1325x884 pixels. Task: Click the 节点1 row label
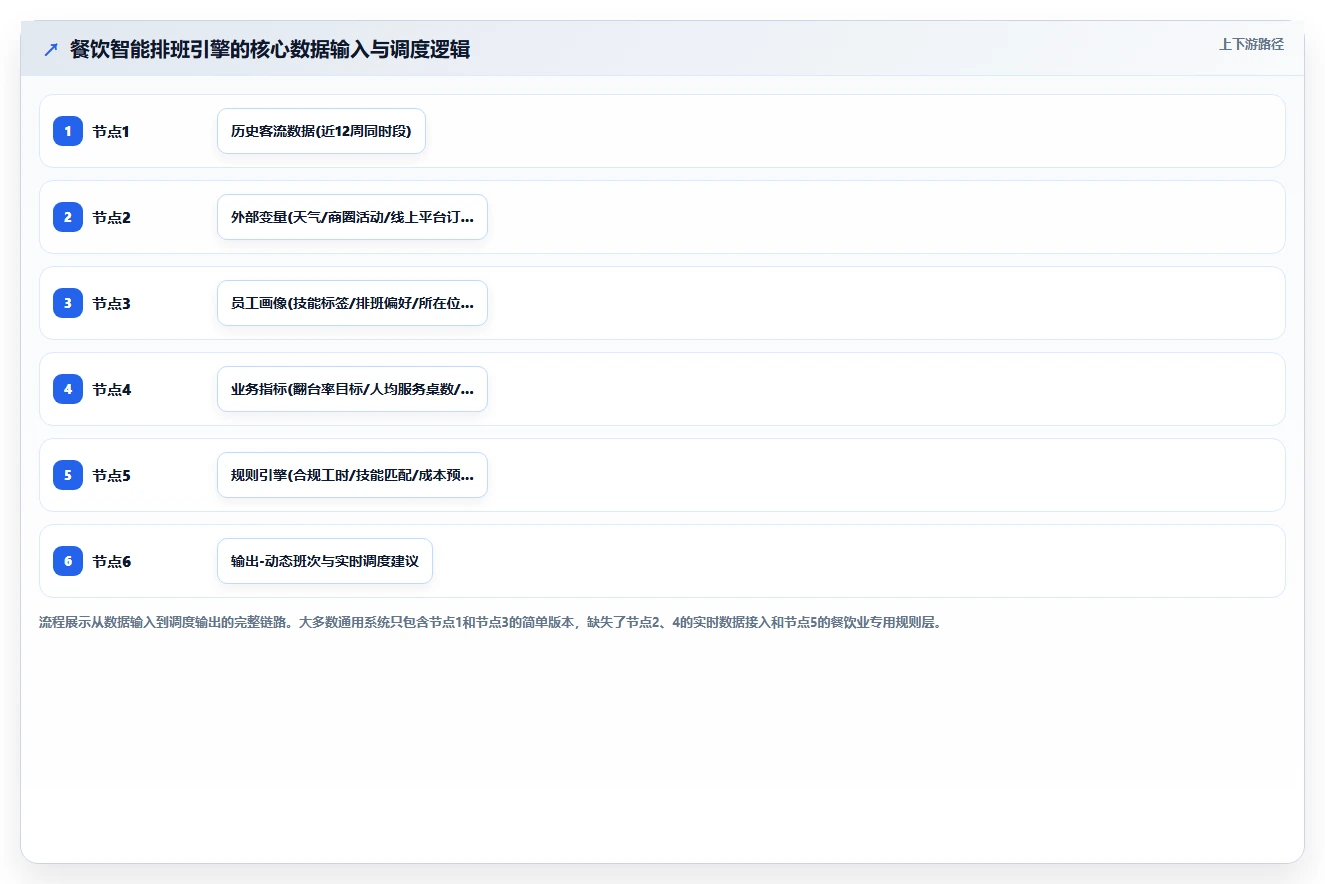click(x=111, y=131)
